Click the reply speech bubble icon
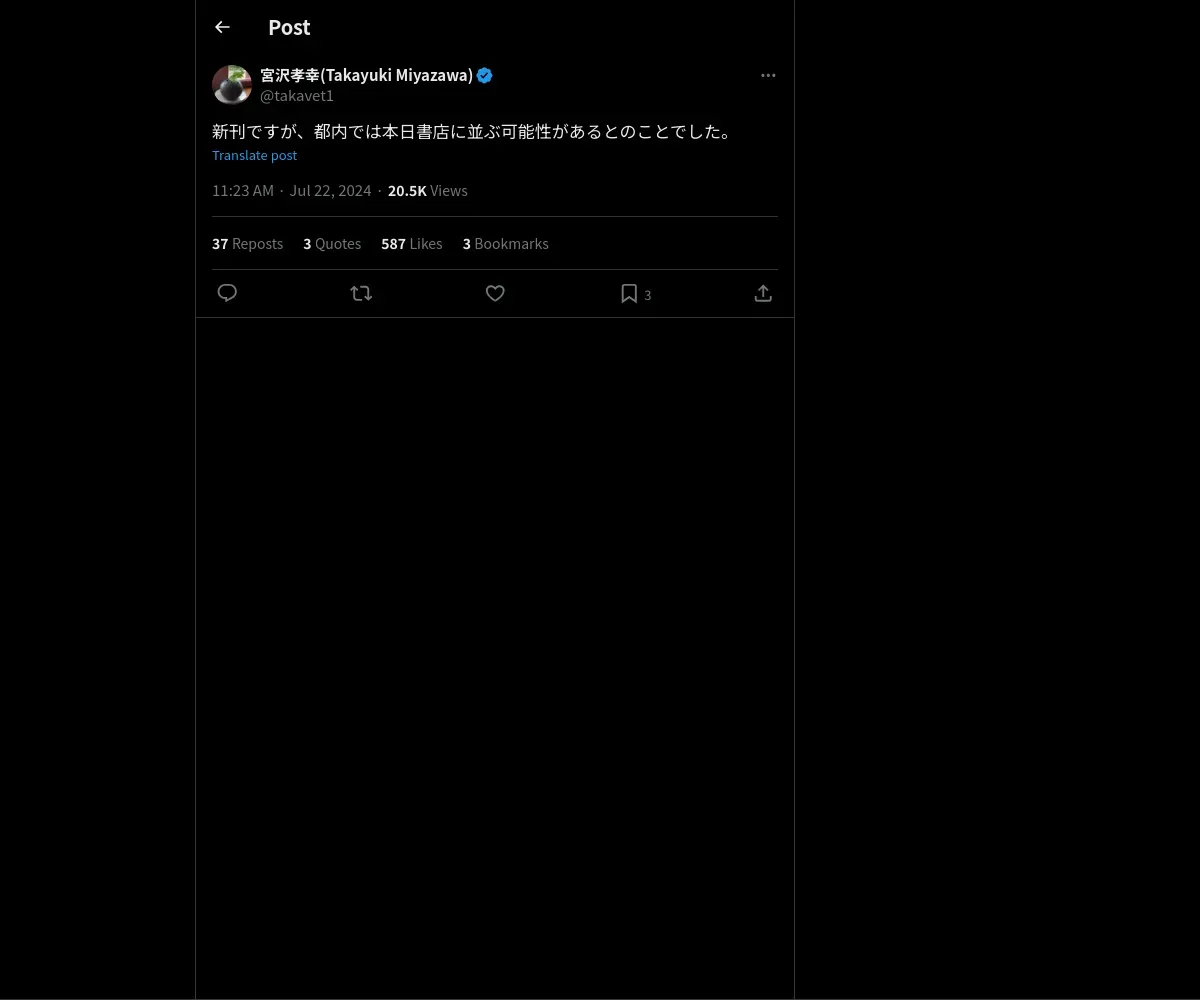Viewport: 1200px width, 1000px height. pyautogui.click(x=227, y=293)
